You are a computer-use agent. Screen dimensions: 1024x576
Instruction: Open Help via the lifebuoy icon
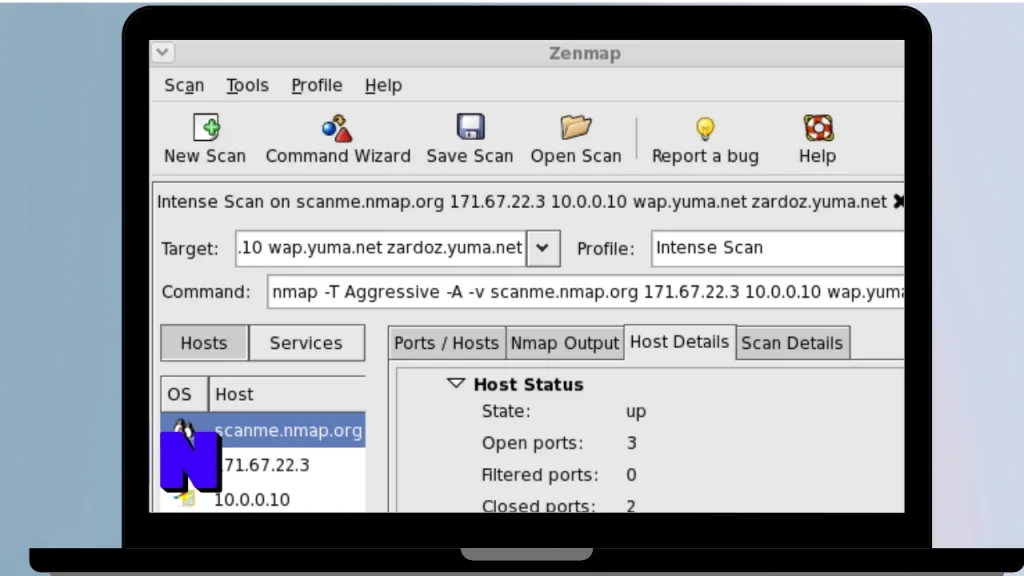tap(818, 127)
